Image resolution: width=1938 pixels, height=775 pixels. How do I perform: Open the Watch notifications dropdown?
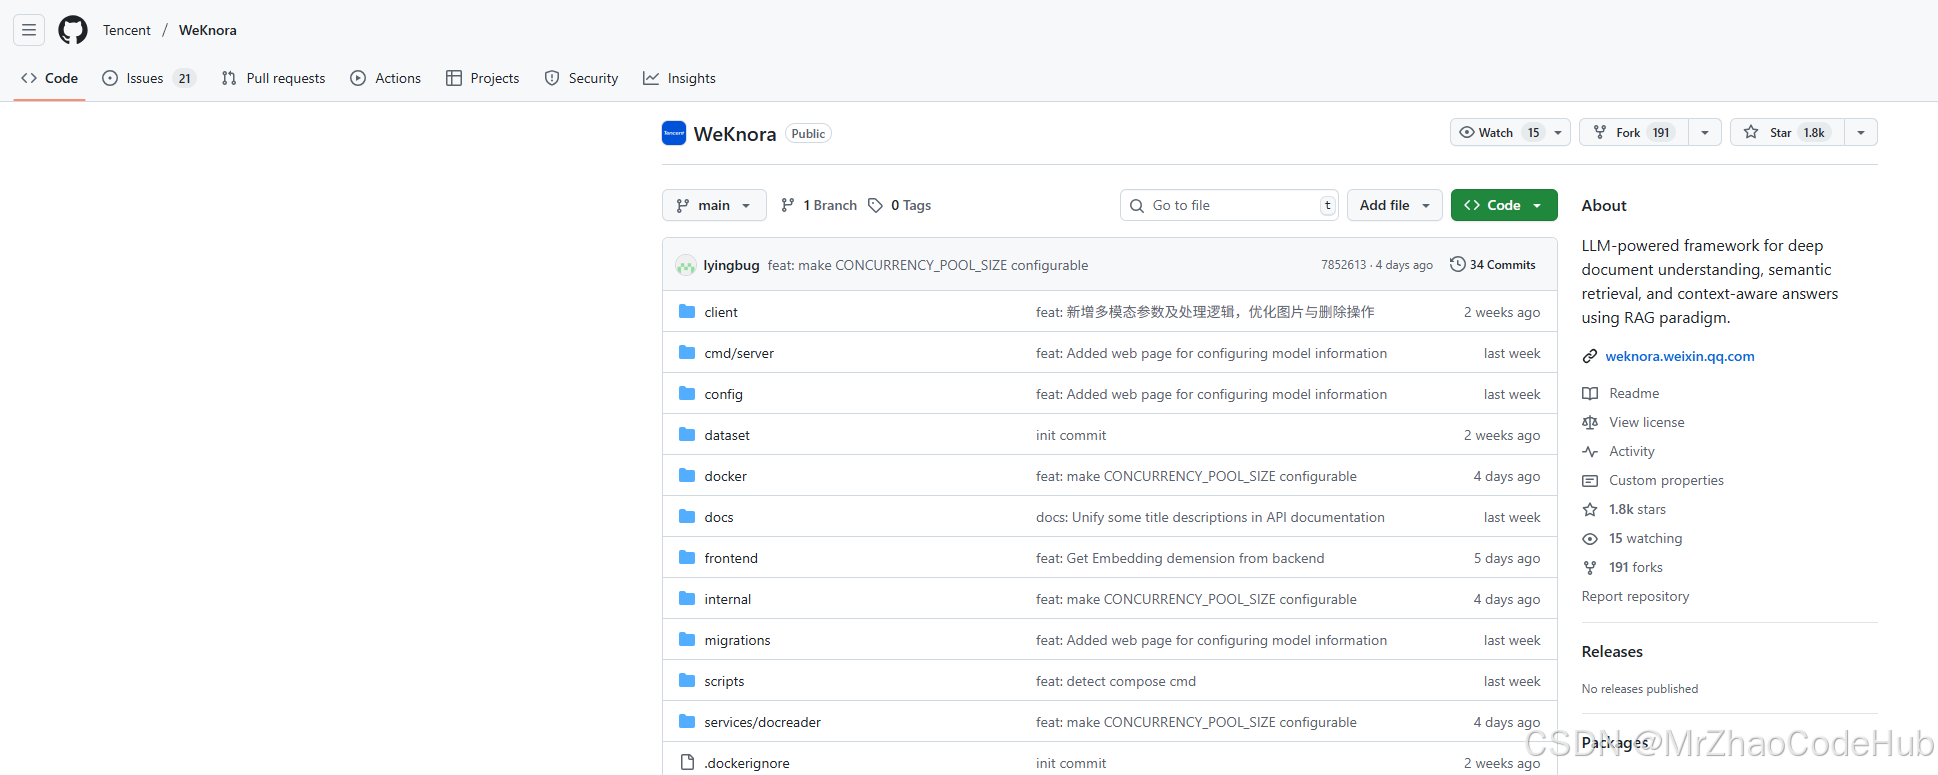1510,132
